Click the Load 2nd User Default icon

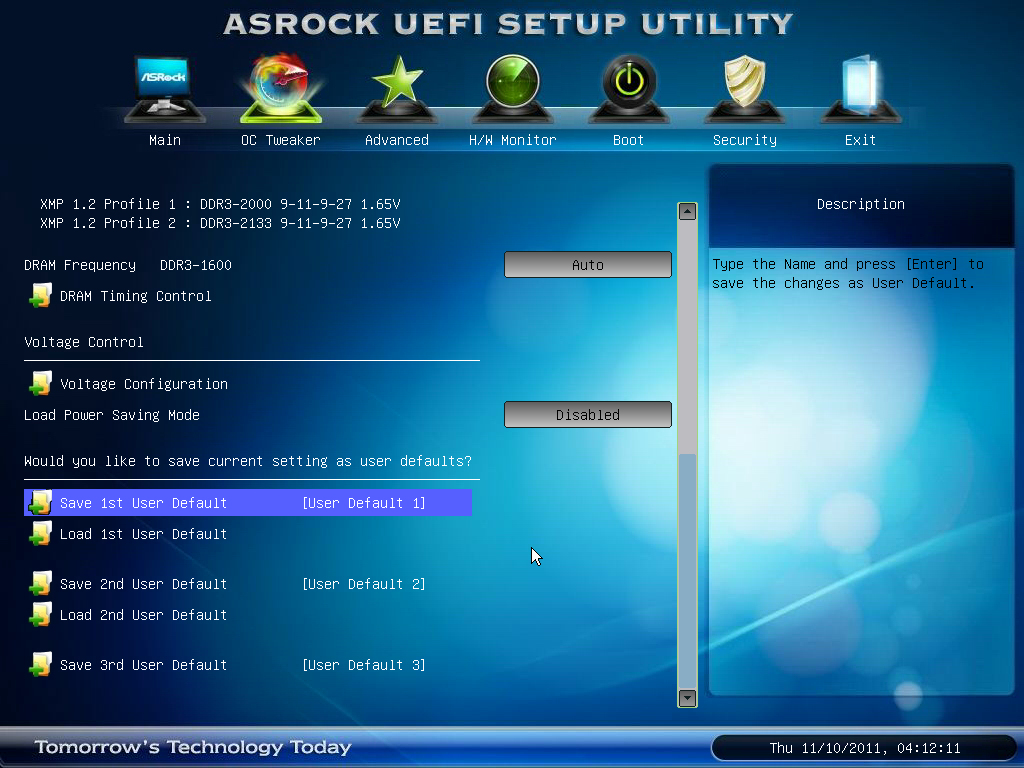40,615
